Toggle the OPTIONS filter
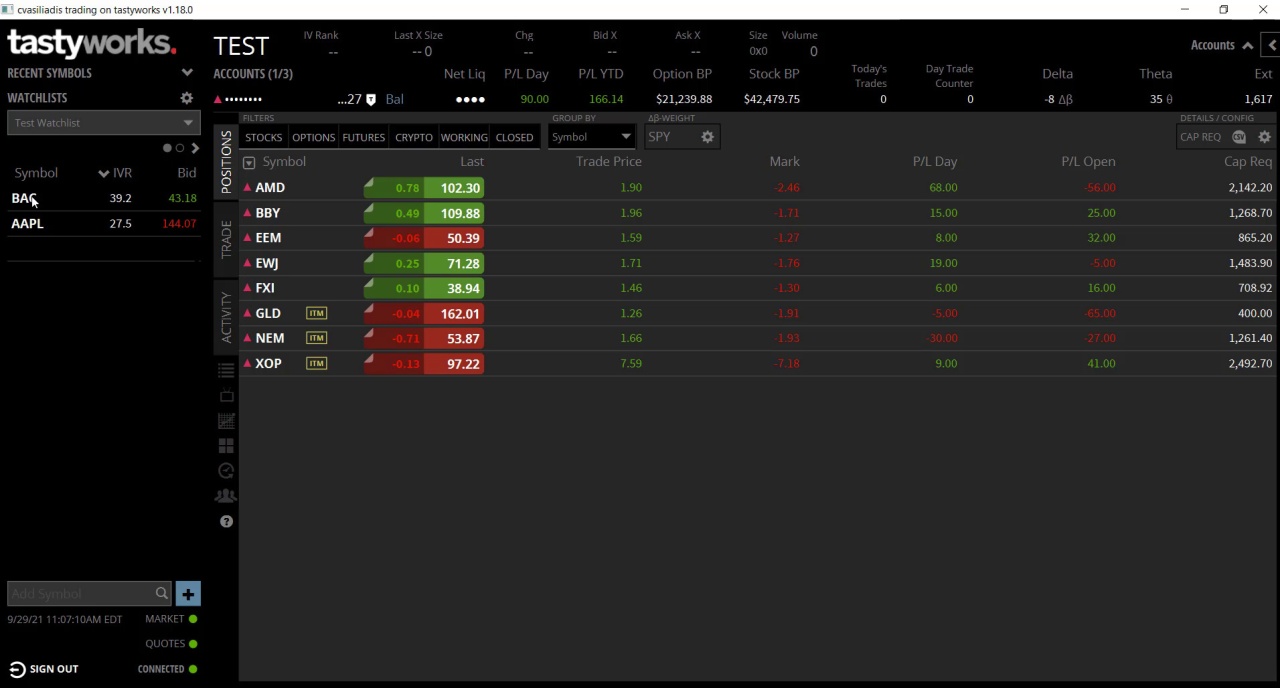This screenshot has height=688, width=1280. 313,137
